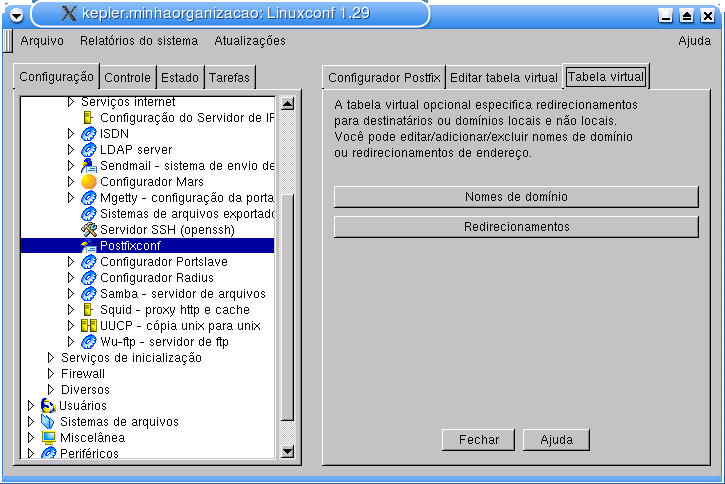Select Servidor SSH (openssh) tree entry
The image size is (725, 484).
(167, 230)
